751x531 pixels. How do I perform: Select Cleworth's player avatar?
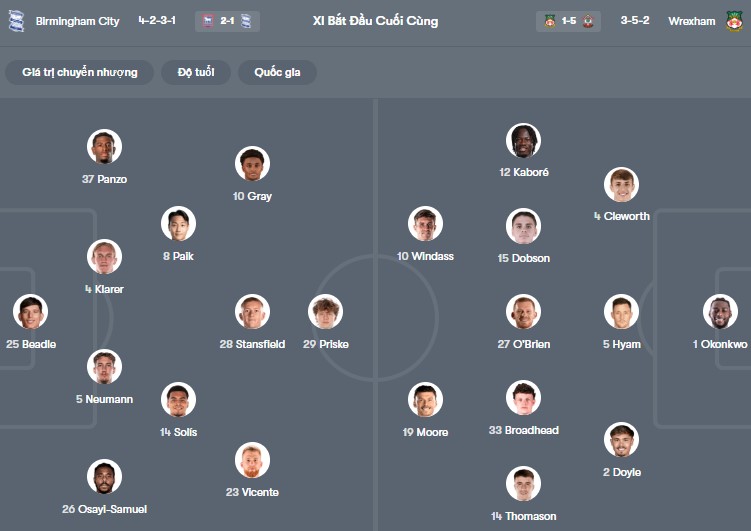[621, 185]
